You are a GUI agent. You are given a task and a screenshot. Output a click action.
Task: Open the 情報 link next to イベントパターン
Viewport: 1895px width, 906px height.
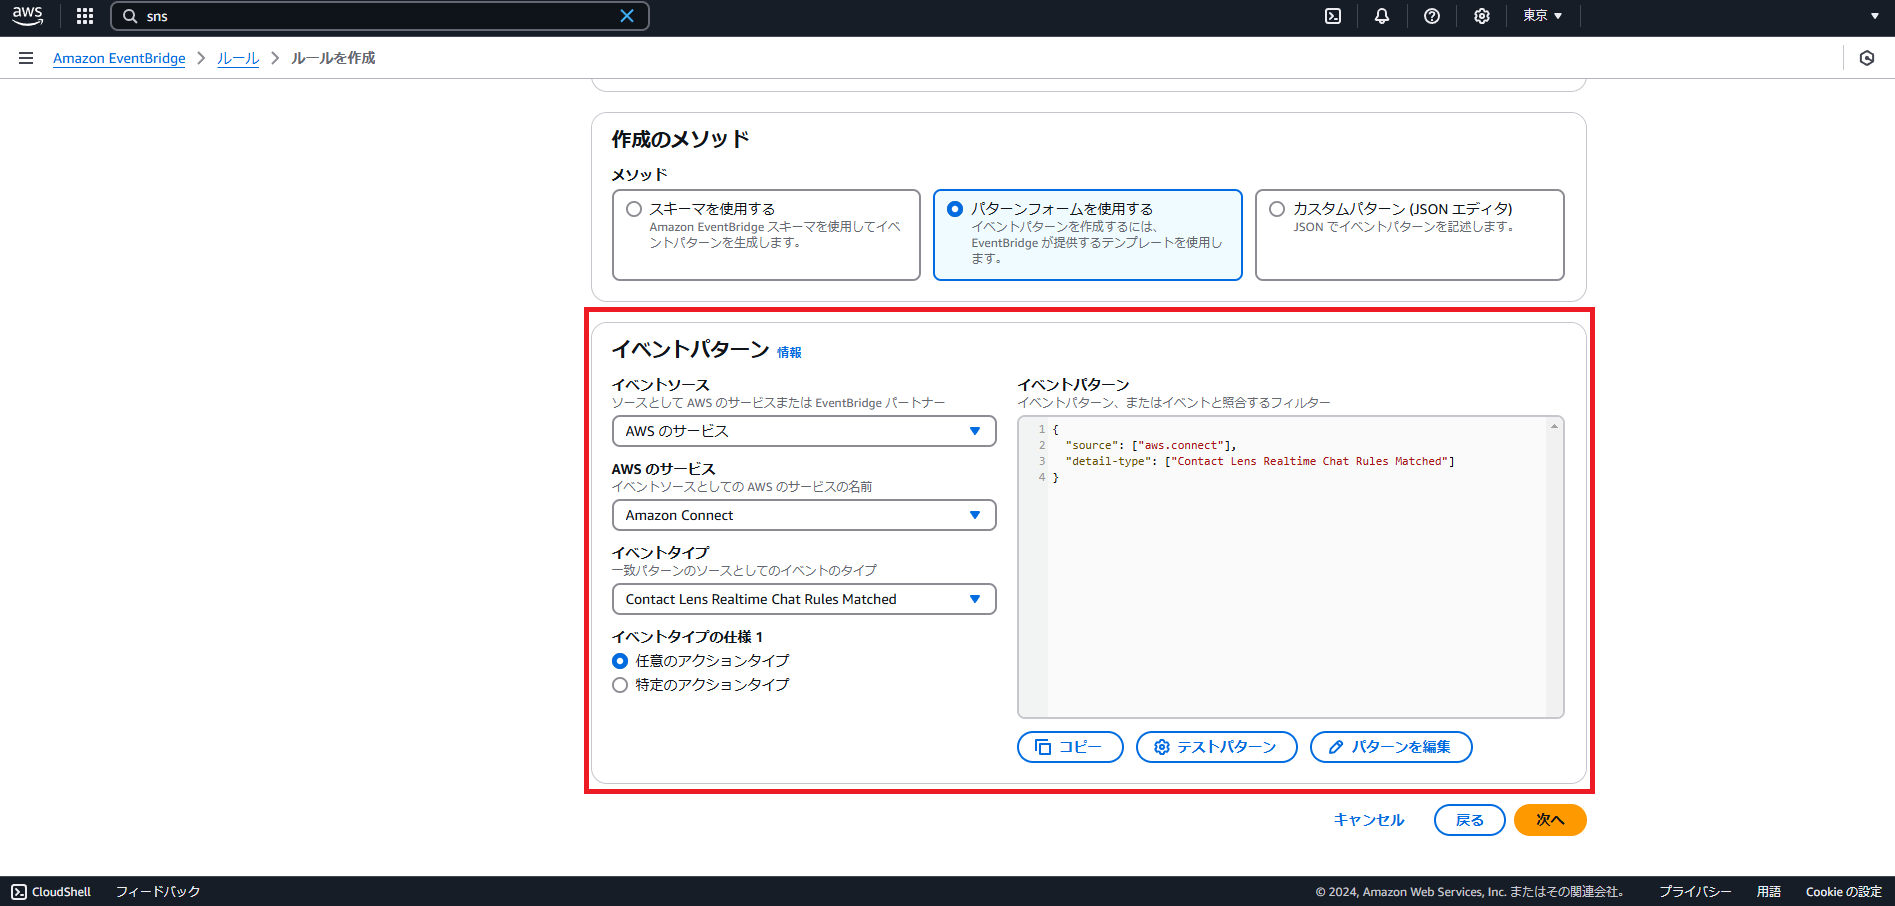[x=789, y=352]
